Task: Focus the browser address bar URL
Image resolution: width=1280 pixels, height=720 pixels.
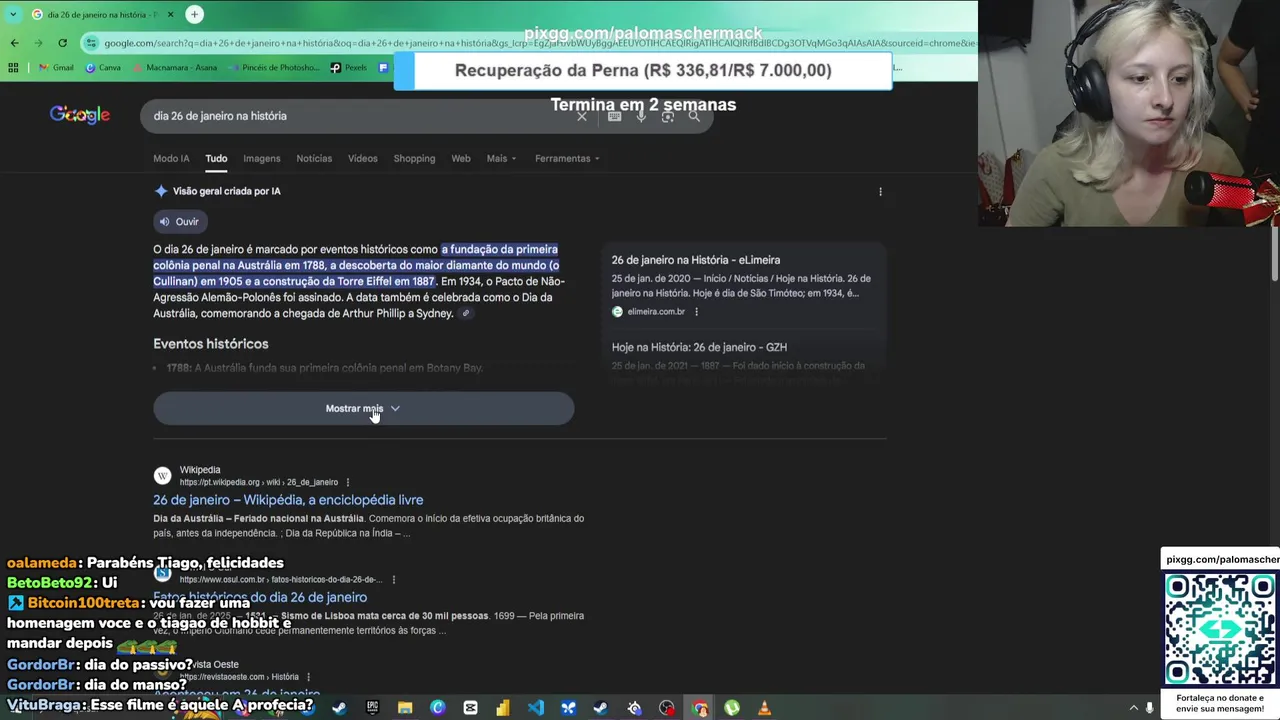Action: pyautogui.click(x=540, y=43)
